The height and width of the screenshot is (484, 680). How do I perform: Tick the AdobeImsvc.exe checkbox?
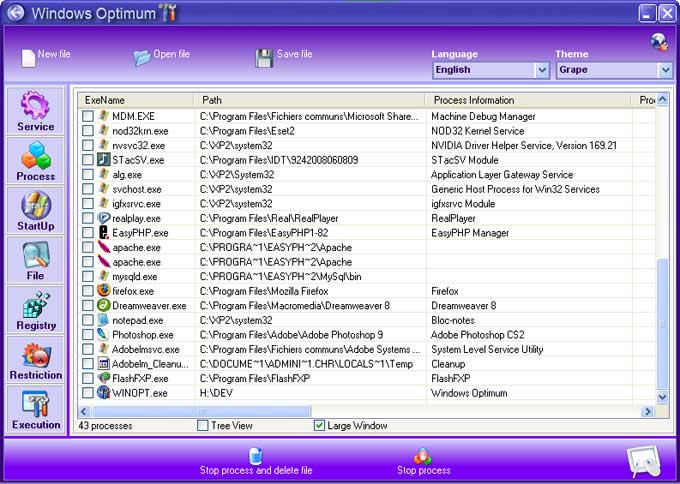(x=88, y=349)
